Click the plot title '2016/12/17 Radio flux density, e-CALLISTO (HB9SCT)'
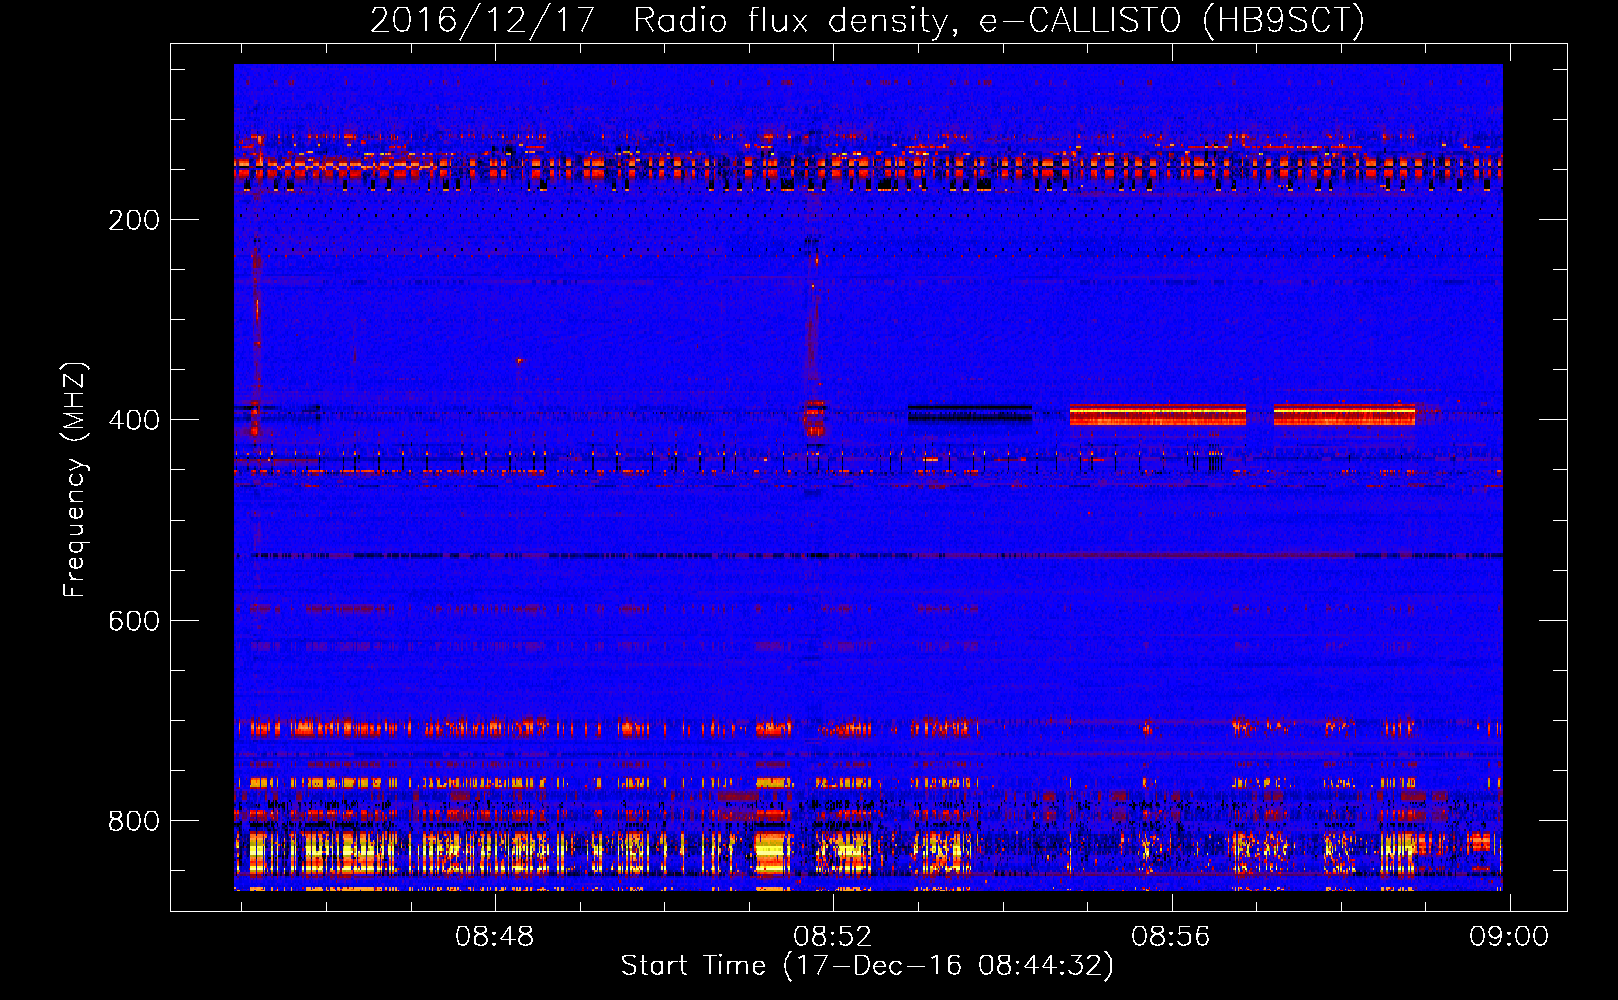Screen dimensions: 1618x1000 coord(867,20)
